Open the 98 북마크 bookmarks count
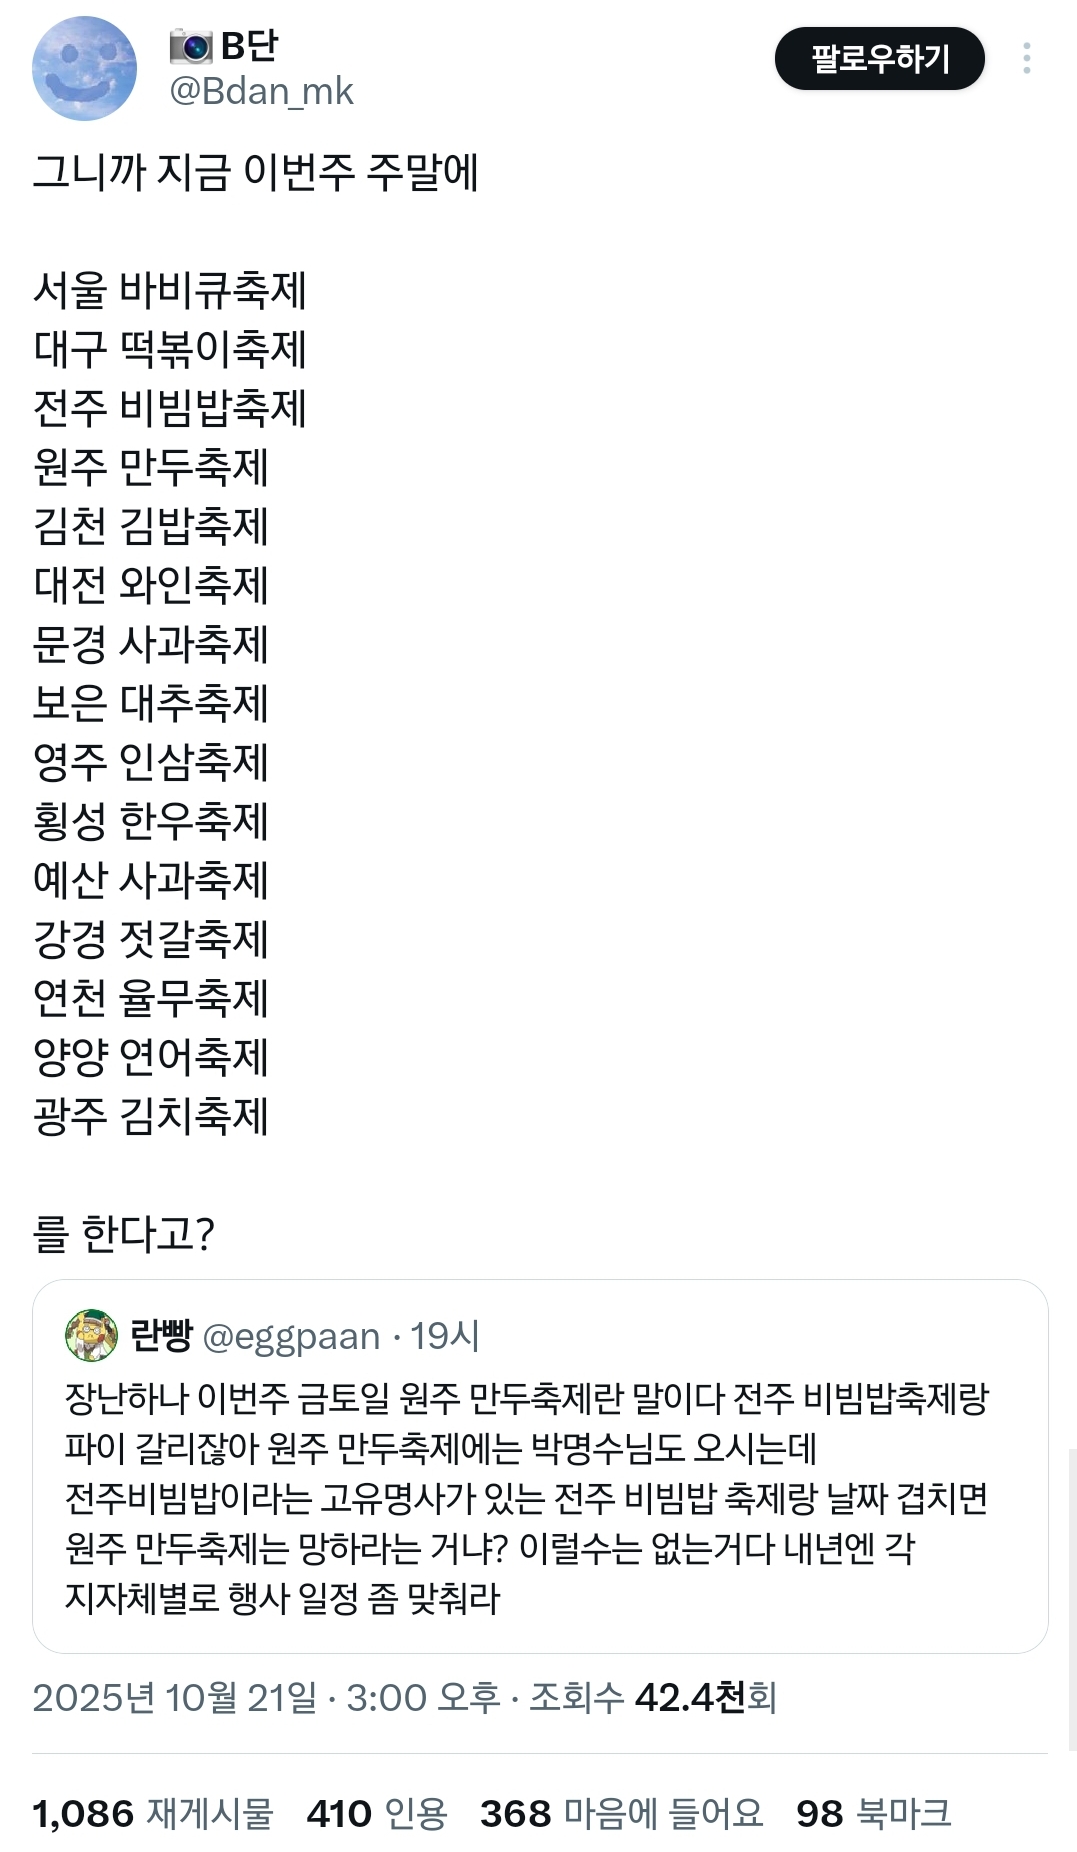 pyautogui.click(x=873, y=1813)
